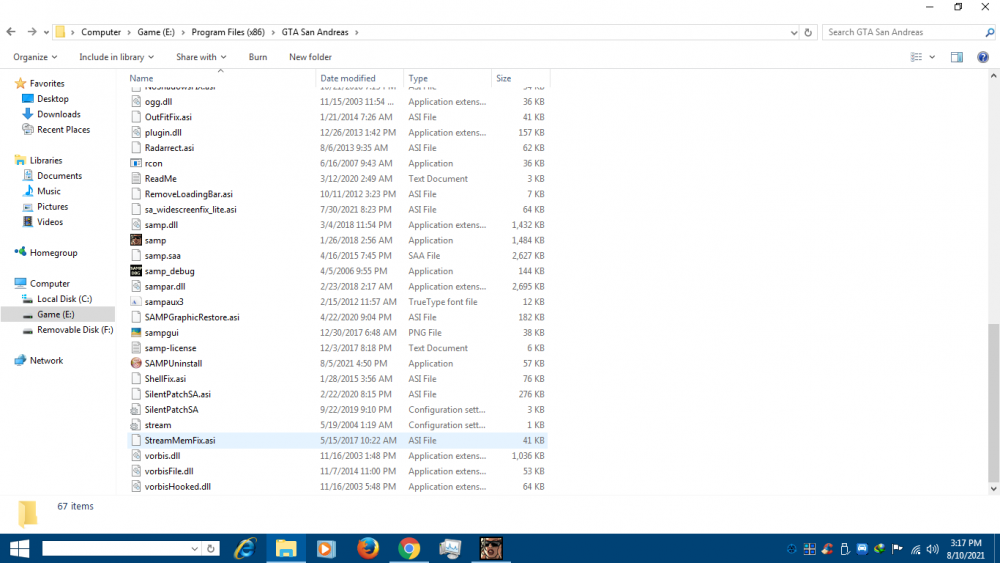1000x563 pixels.
Task: Open GTA San Andreas taskbar icon
Action: tap(491, 548)
